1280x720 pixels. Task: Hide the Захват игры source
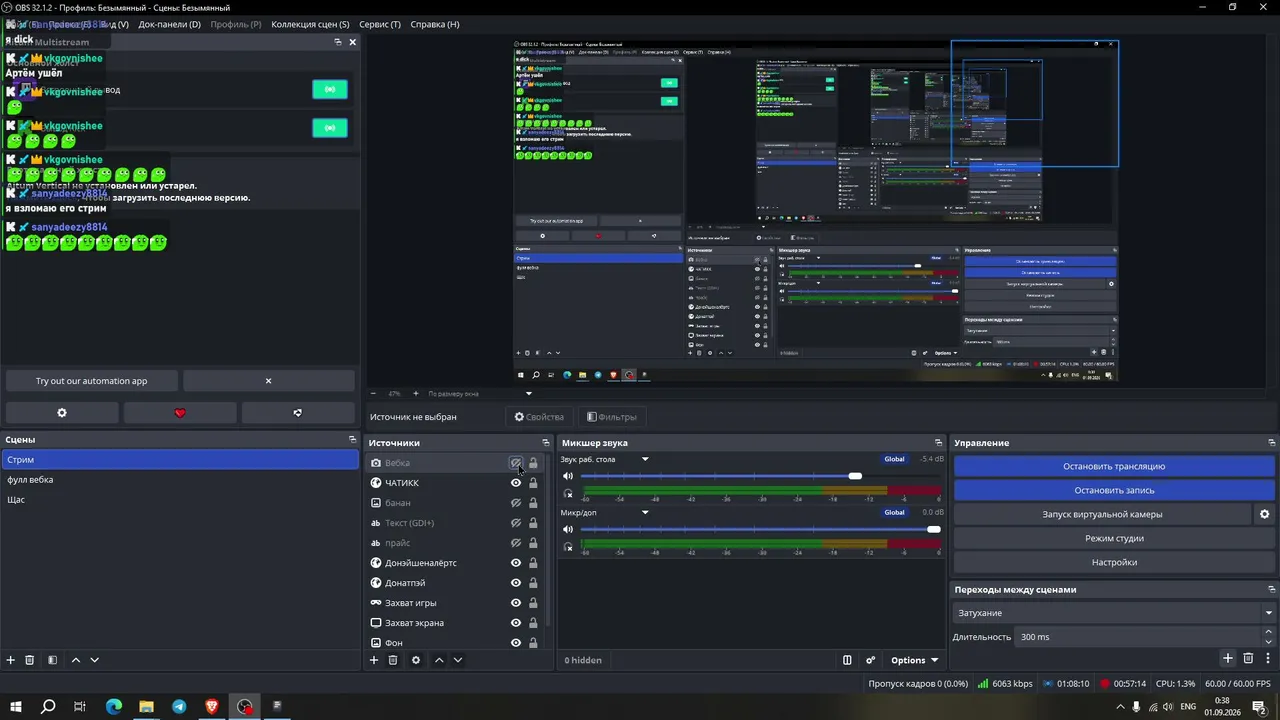point(516,603)
